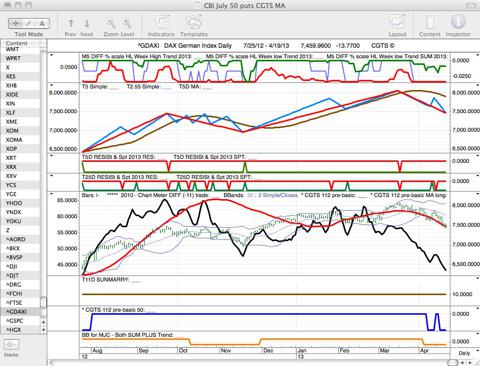Select ^GSPC in the symbol list
Image resolution: width=480 pixels, height=366 pixels.
[x=21, y=321]
